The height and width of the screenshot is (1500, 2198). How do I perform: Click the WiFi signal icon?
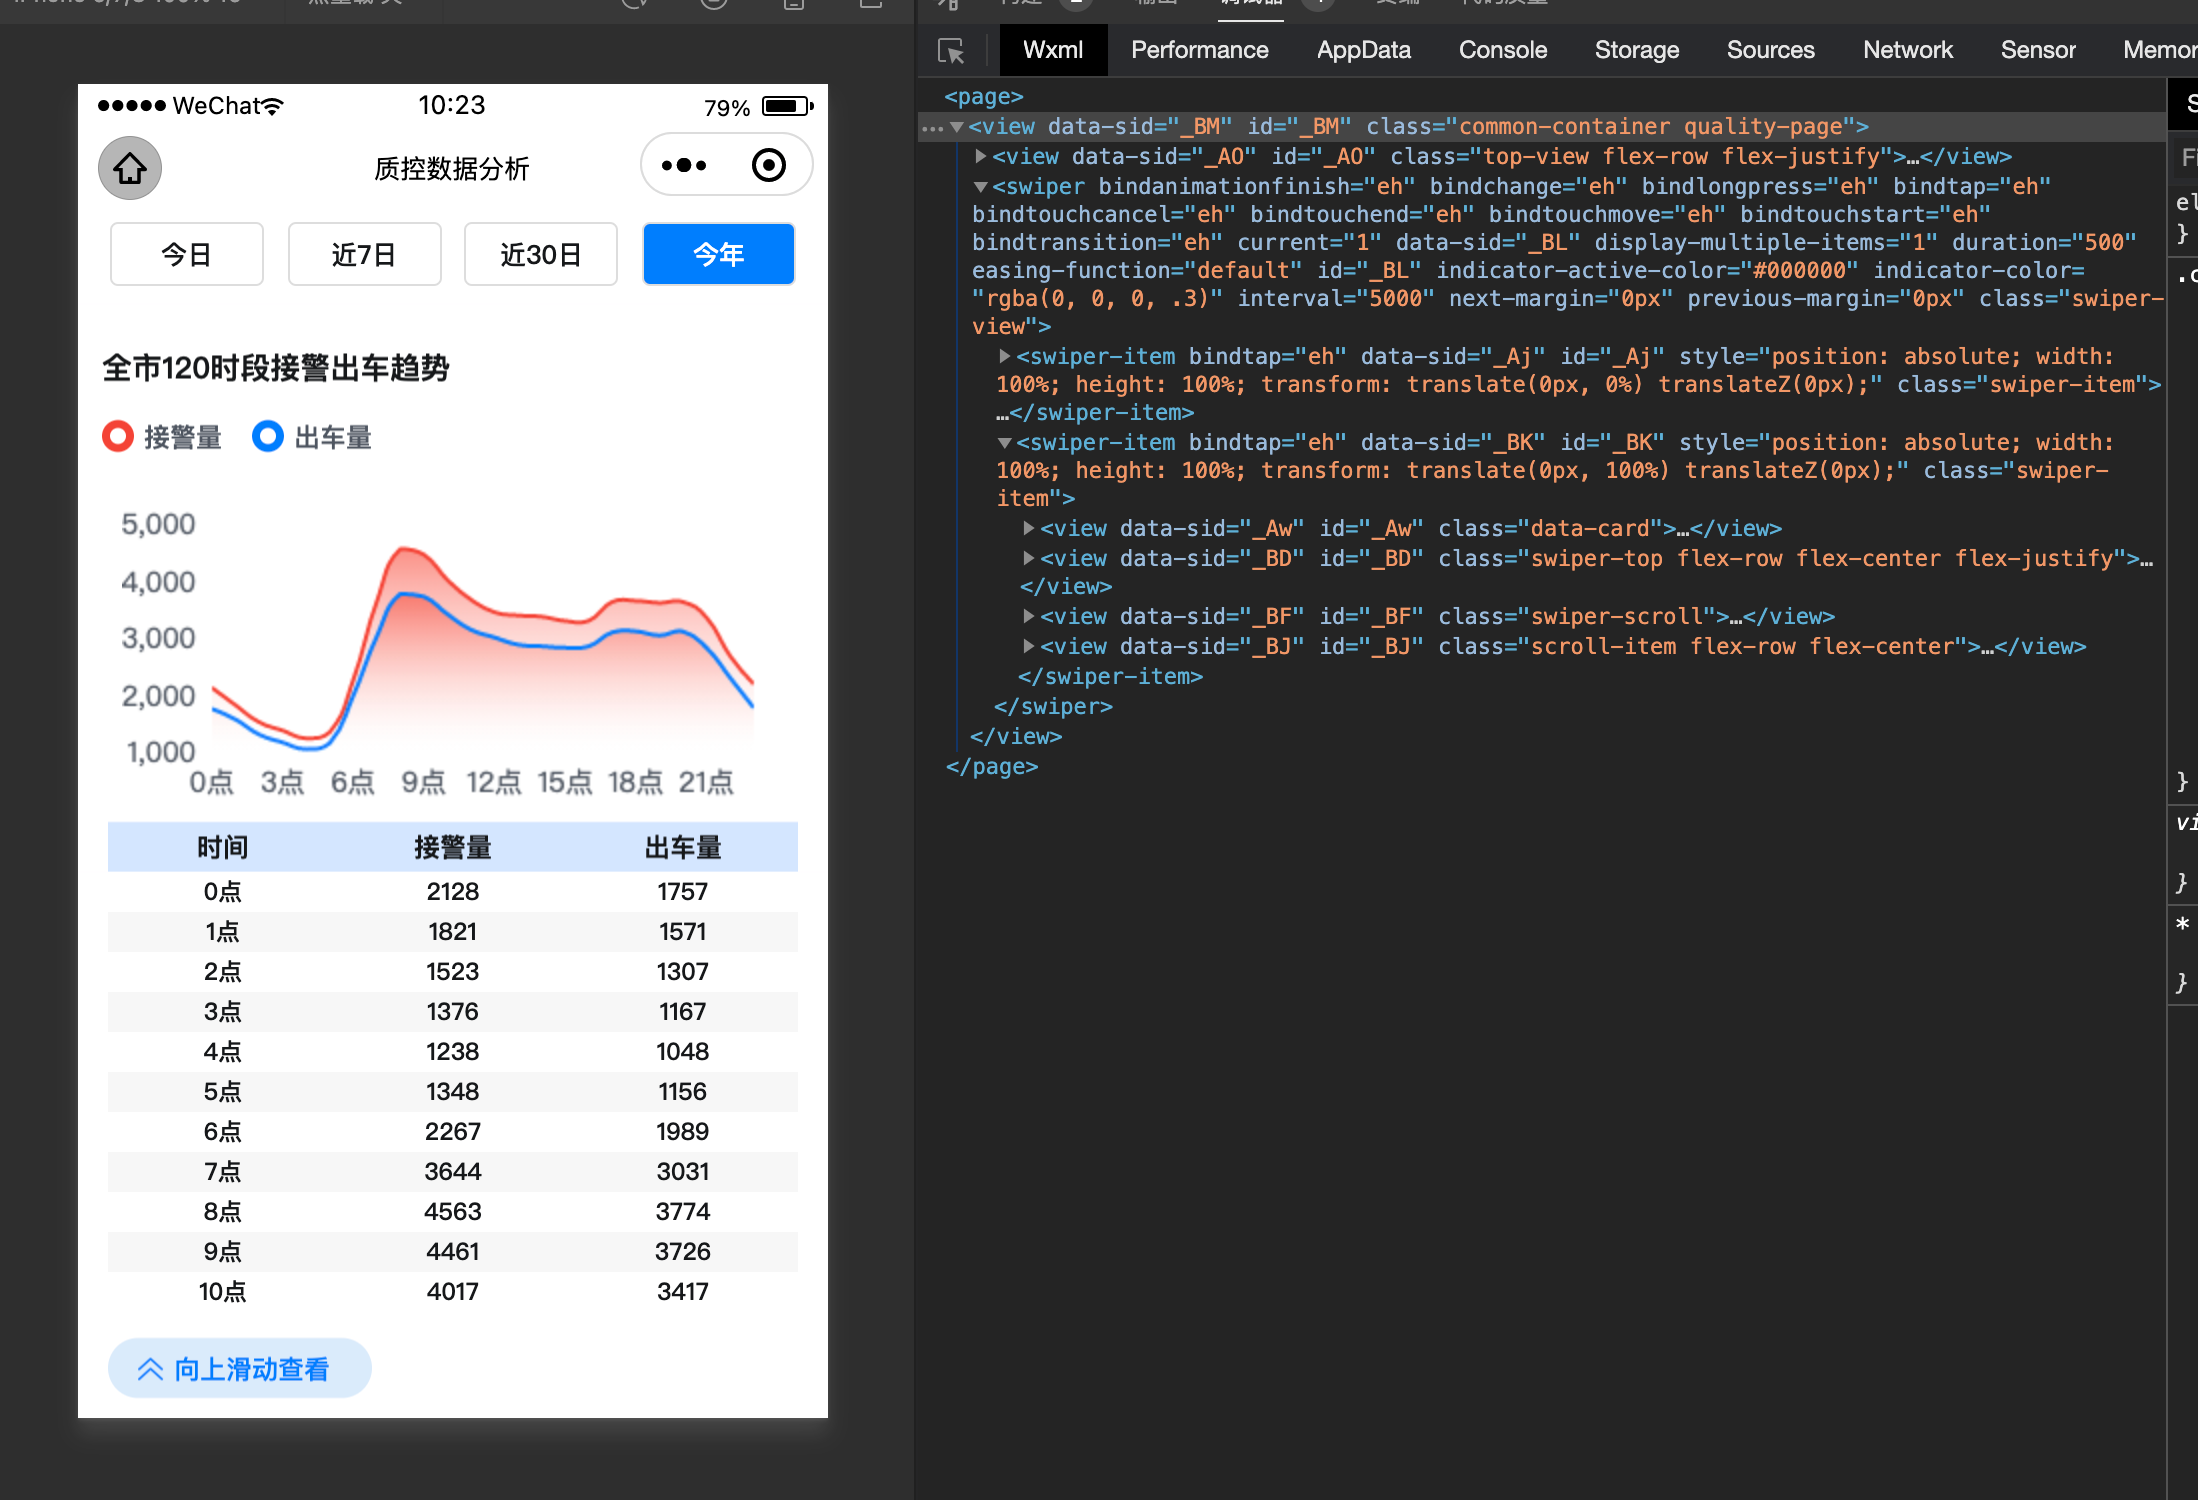tap(272, 106)
